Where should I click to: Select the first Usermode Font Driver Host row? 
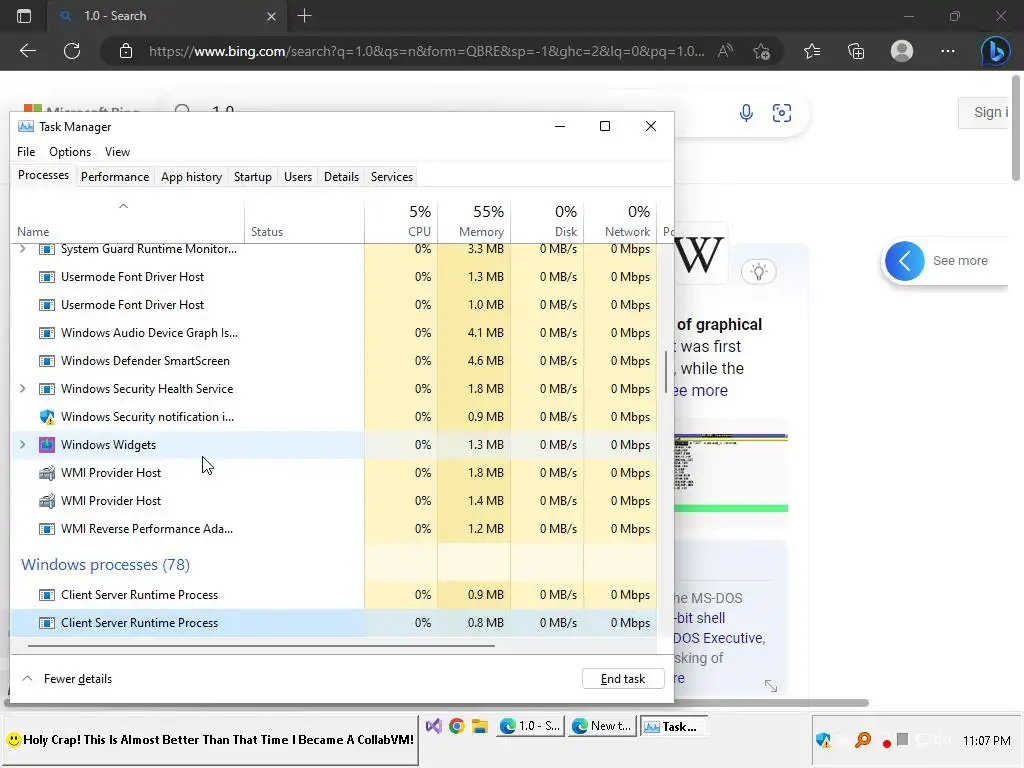pyautogui.click(x=334, y=277)
